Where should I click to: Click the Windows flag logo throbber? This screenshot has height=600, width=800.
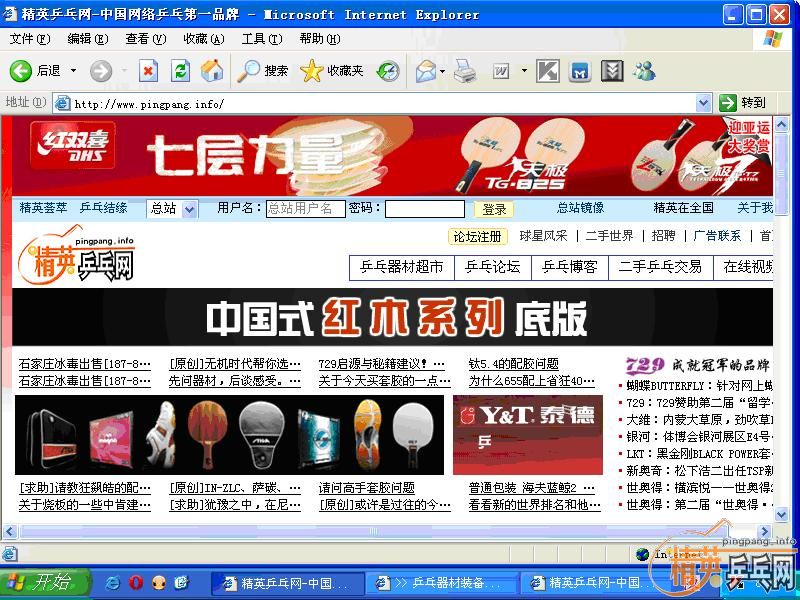tap(772, 39)
